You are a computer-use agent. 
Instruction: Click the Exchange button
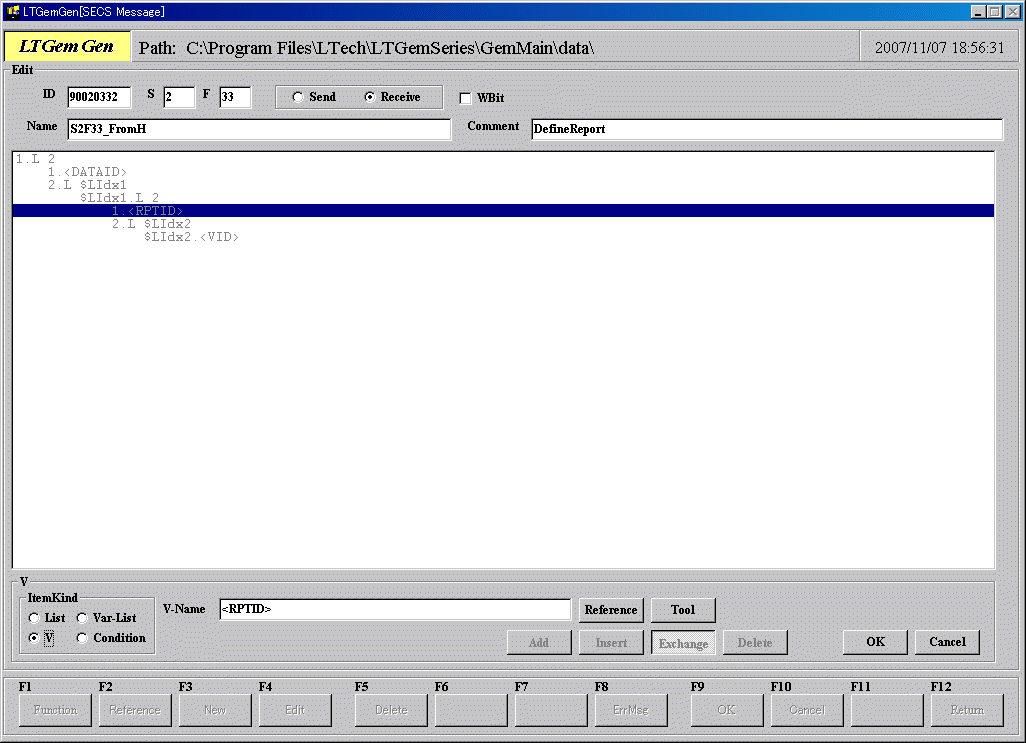pos(683,643)
